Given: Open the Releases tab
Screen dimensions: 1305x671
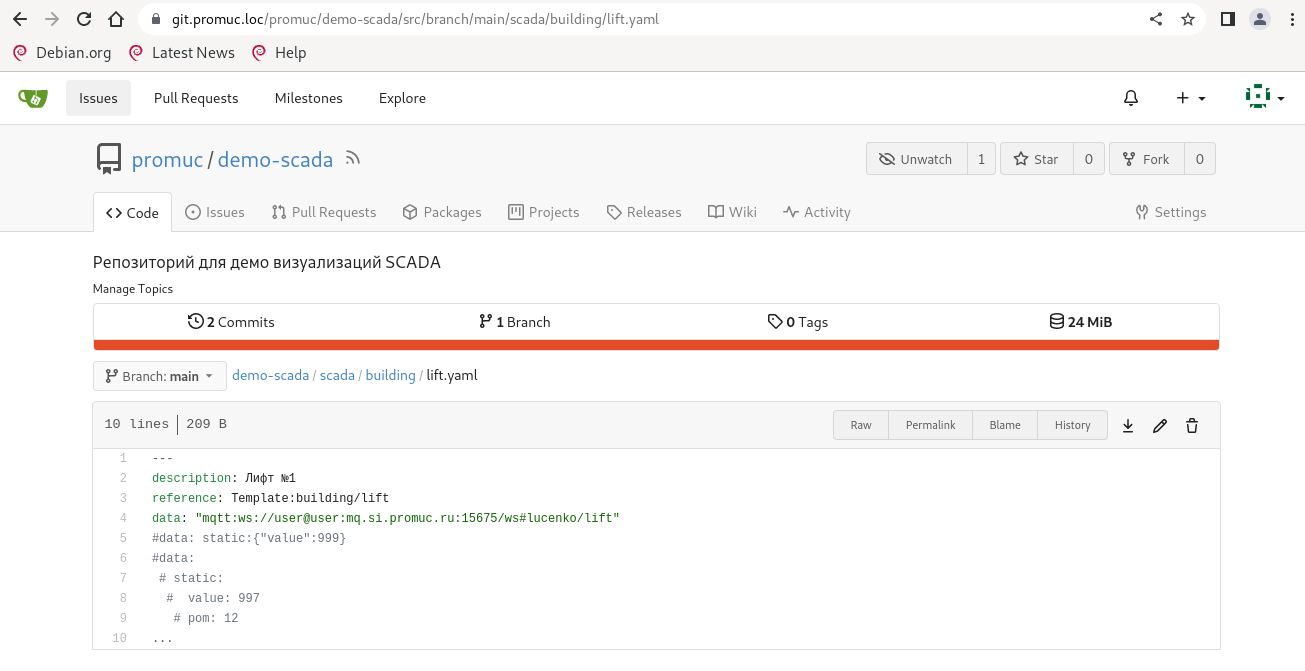Looking at the screenshot, I should [x=644, y=212].
